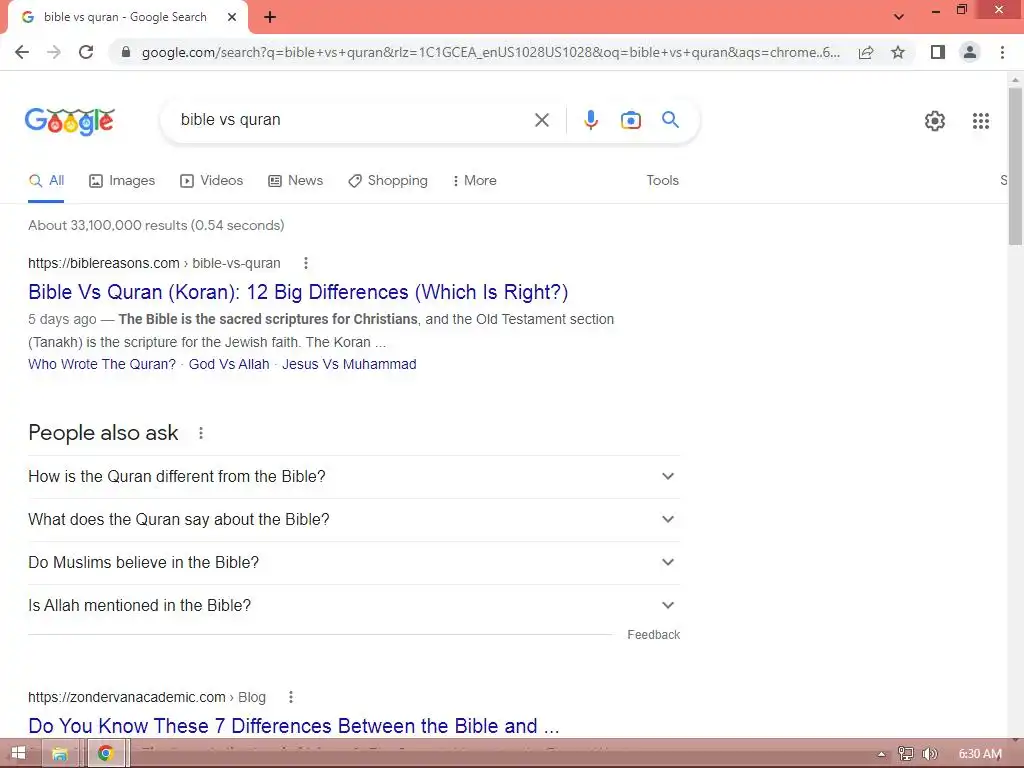Open the 'Who Wrote The Quran?' sitelink

102,364
